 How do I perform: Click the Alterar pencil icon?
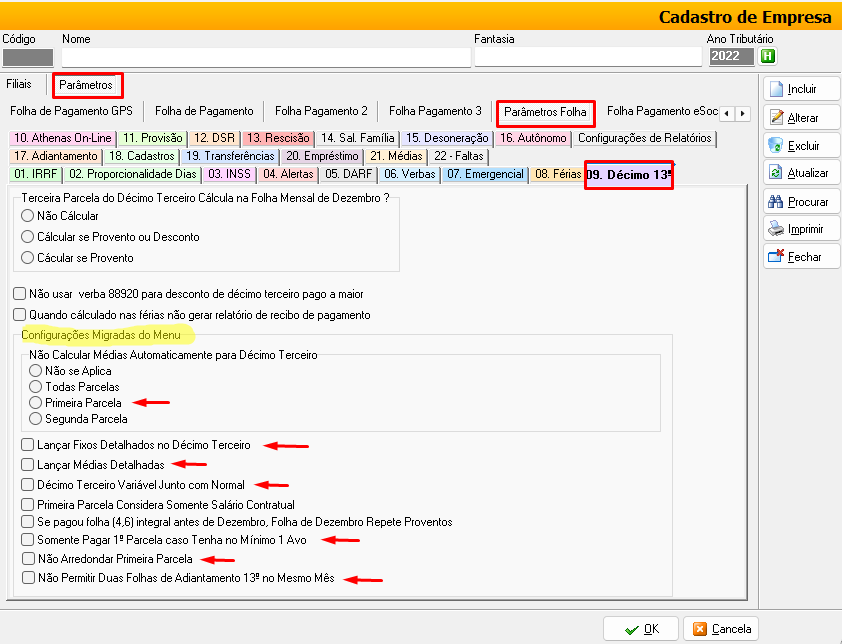(777, 117)
